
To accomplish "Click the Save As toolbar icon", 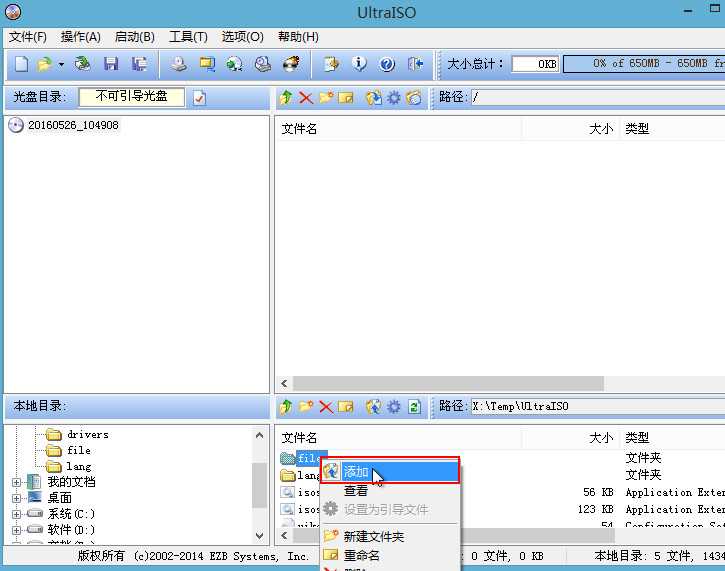I will point(139,64).
